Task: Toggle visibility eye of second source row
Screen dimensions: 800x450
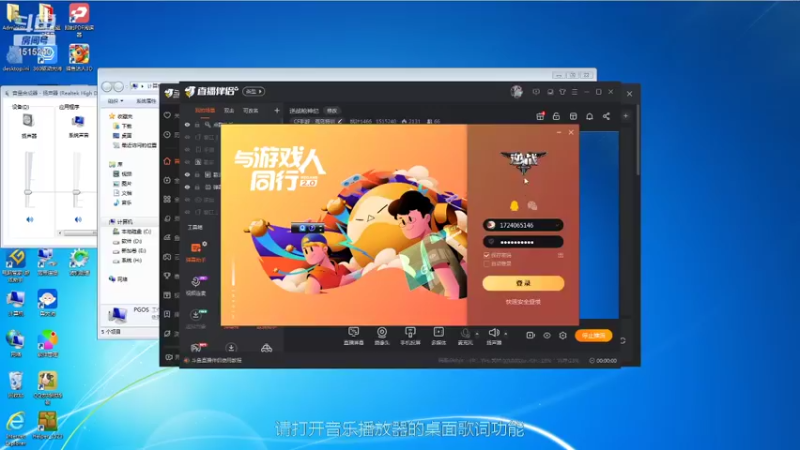Action: [187, 137]
